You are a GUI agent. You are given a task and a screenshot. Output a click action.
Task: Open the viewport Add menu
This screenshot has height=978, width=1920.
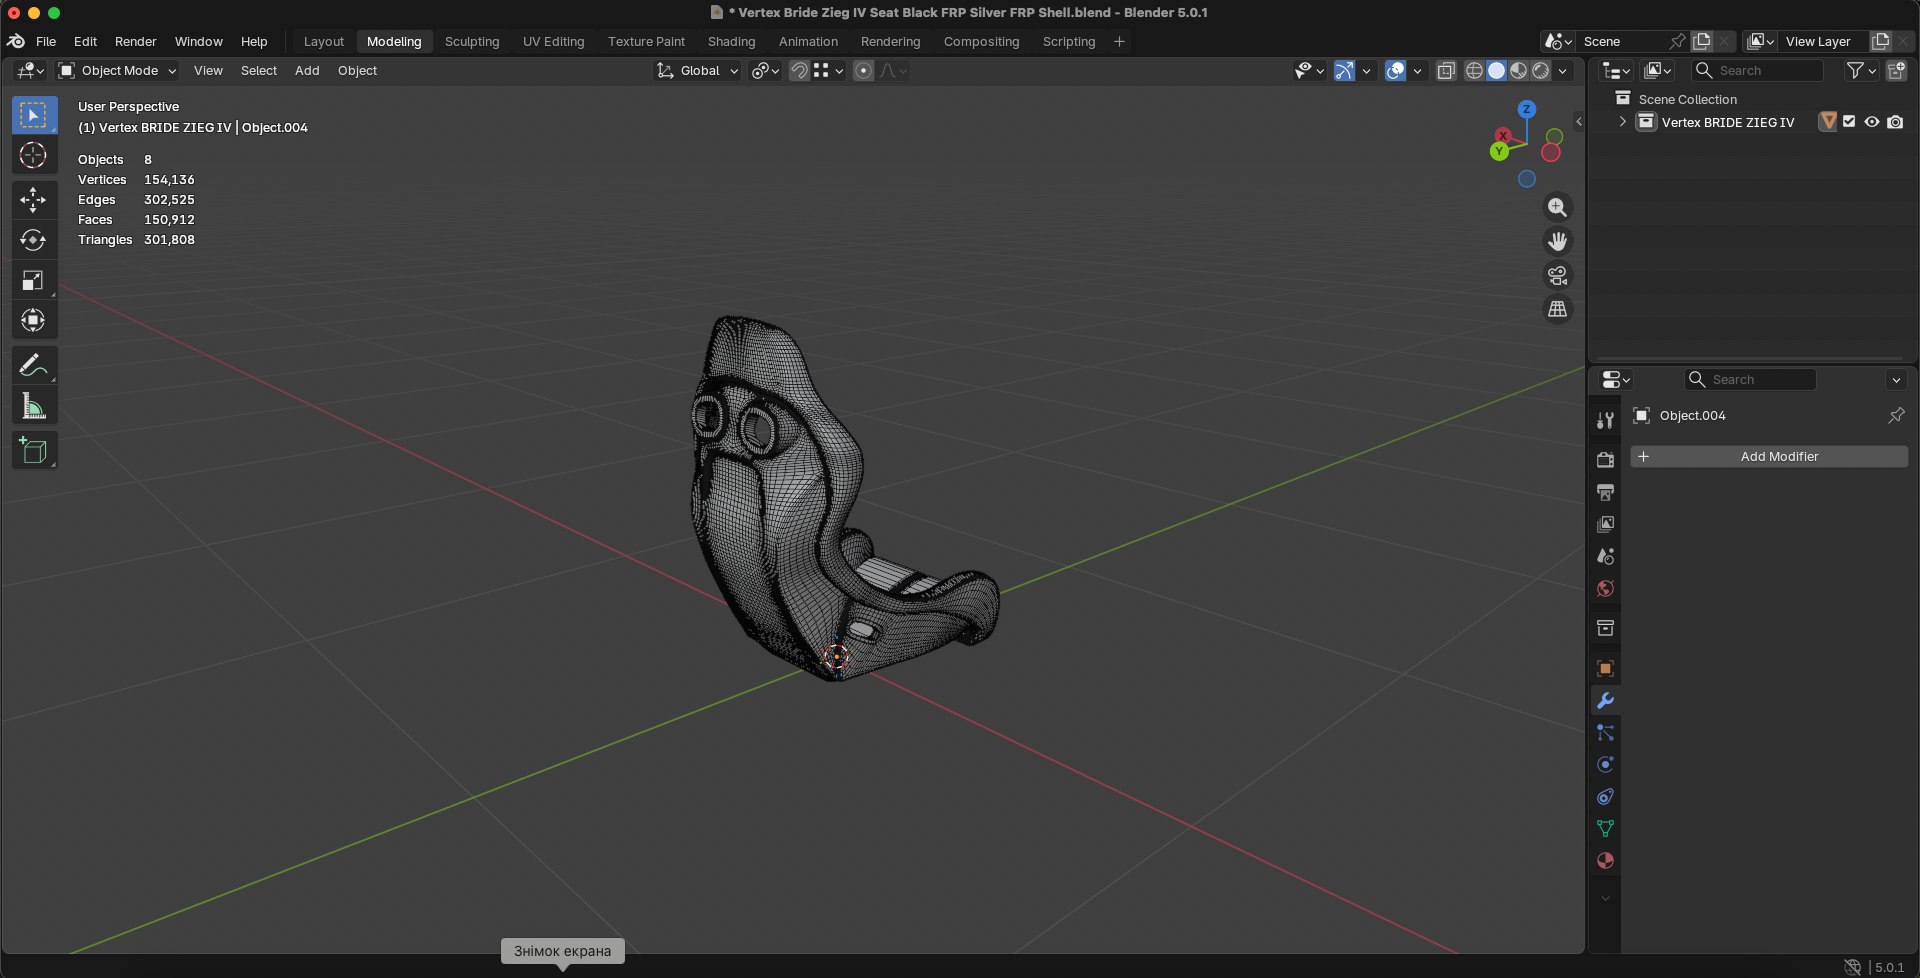[x=307, y=71]
